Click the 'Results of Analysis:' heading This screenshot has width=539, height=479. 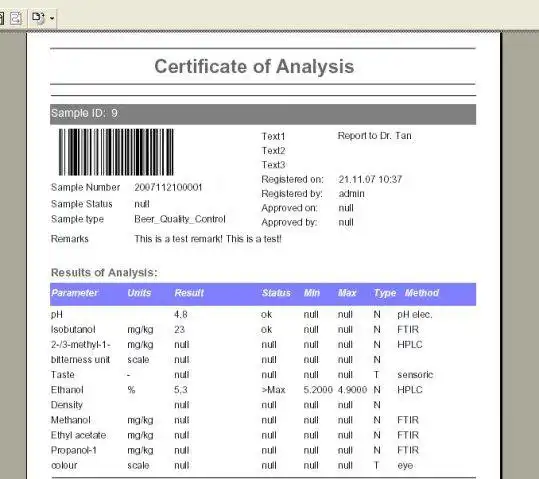(x=104, y=272)
